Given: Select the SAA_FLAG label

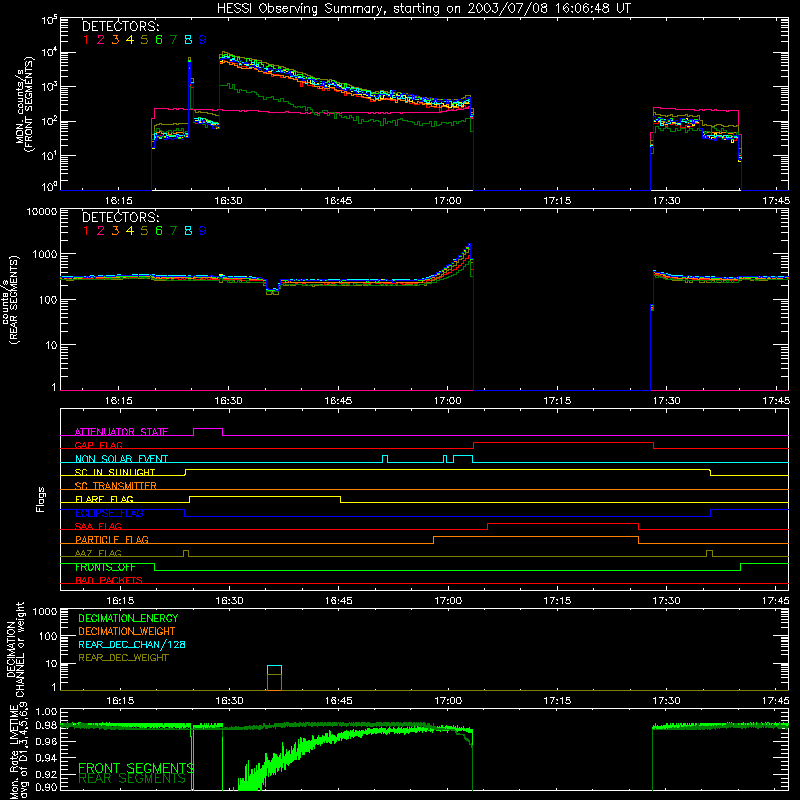Looking at the screenshot, I should pos(98,526).
